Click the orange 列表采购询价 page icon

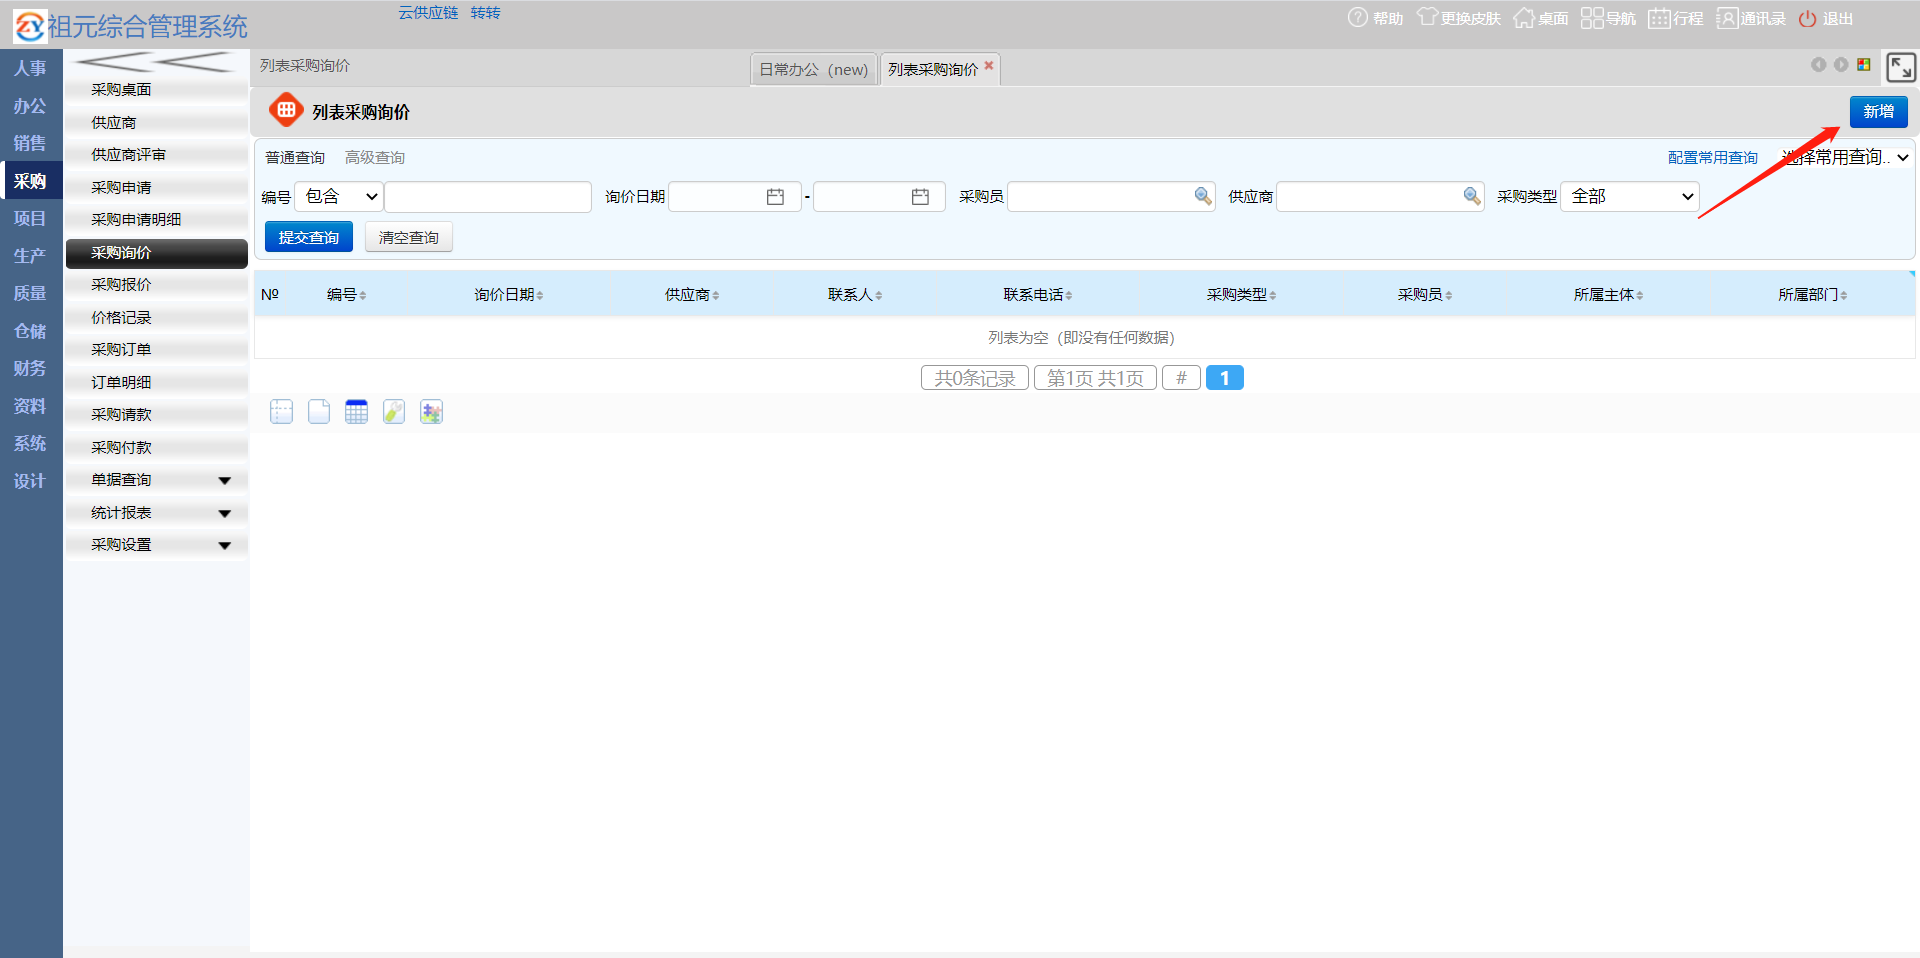[286, 110]
